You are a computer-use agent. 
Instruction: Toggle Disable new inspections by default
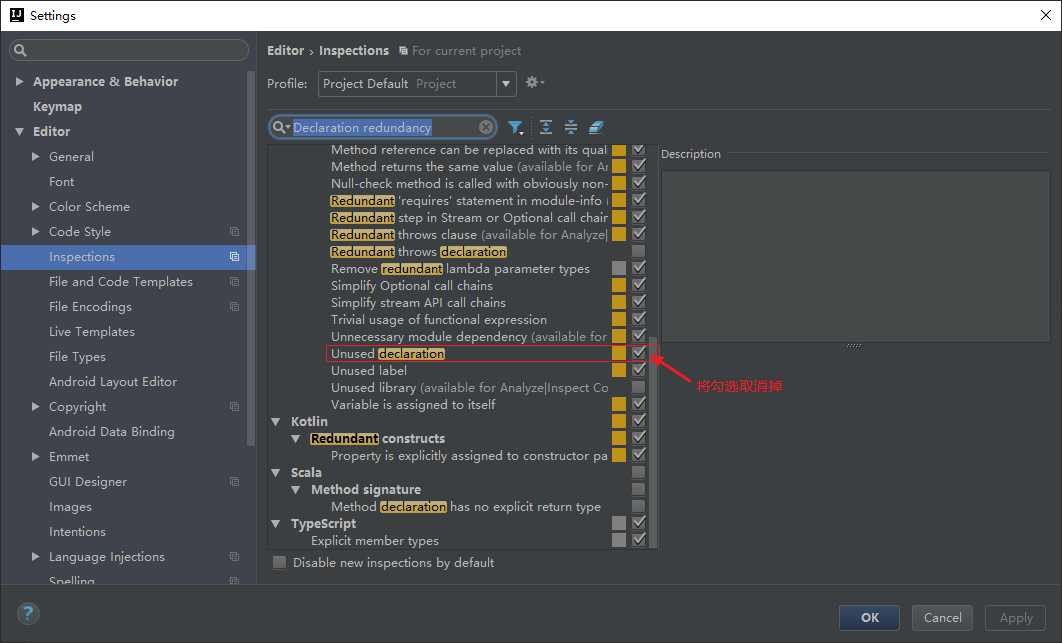pos(279,562)
